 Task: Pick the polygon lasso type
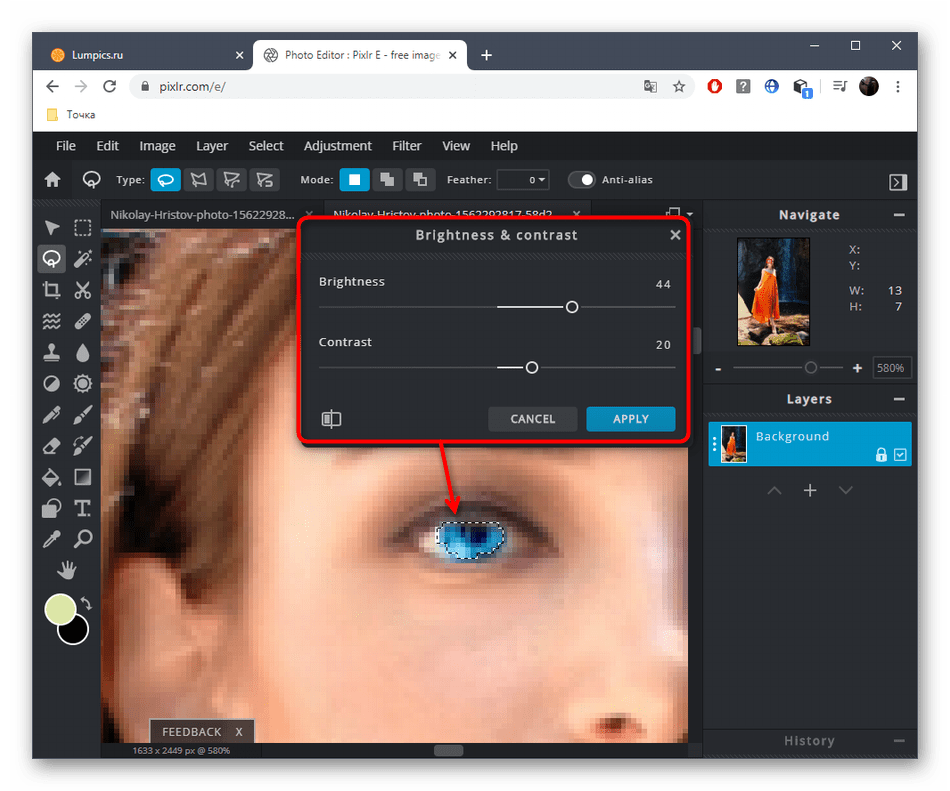pos(199,180)
